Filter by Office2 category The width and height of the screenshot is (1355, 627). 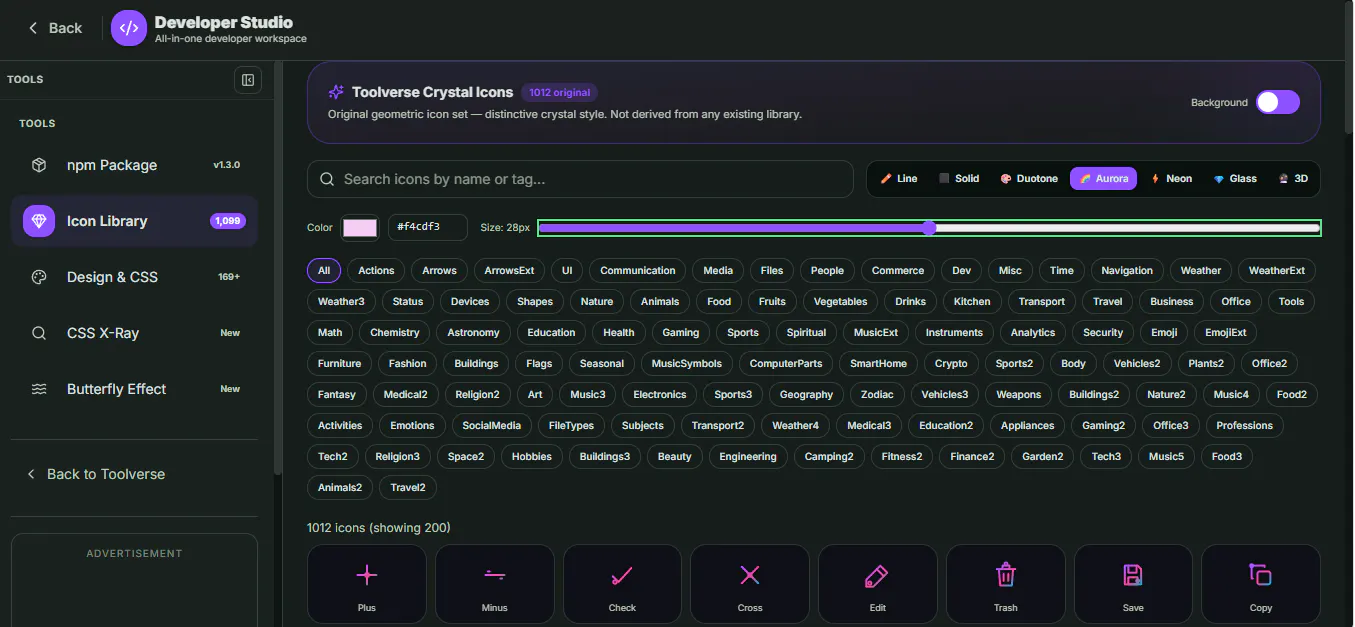point(1269,363)
